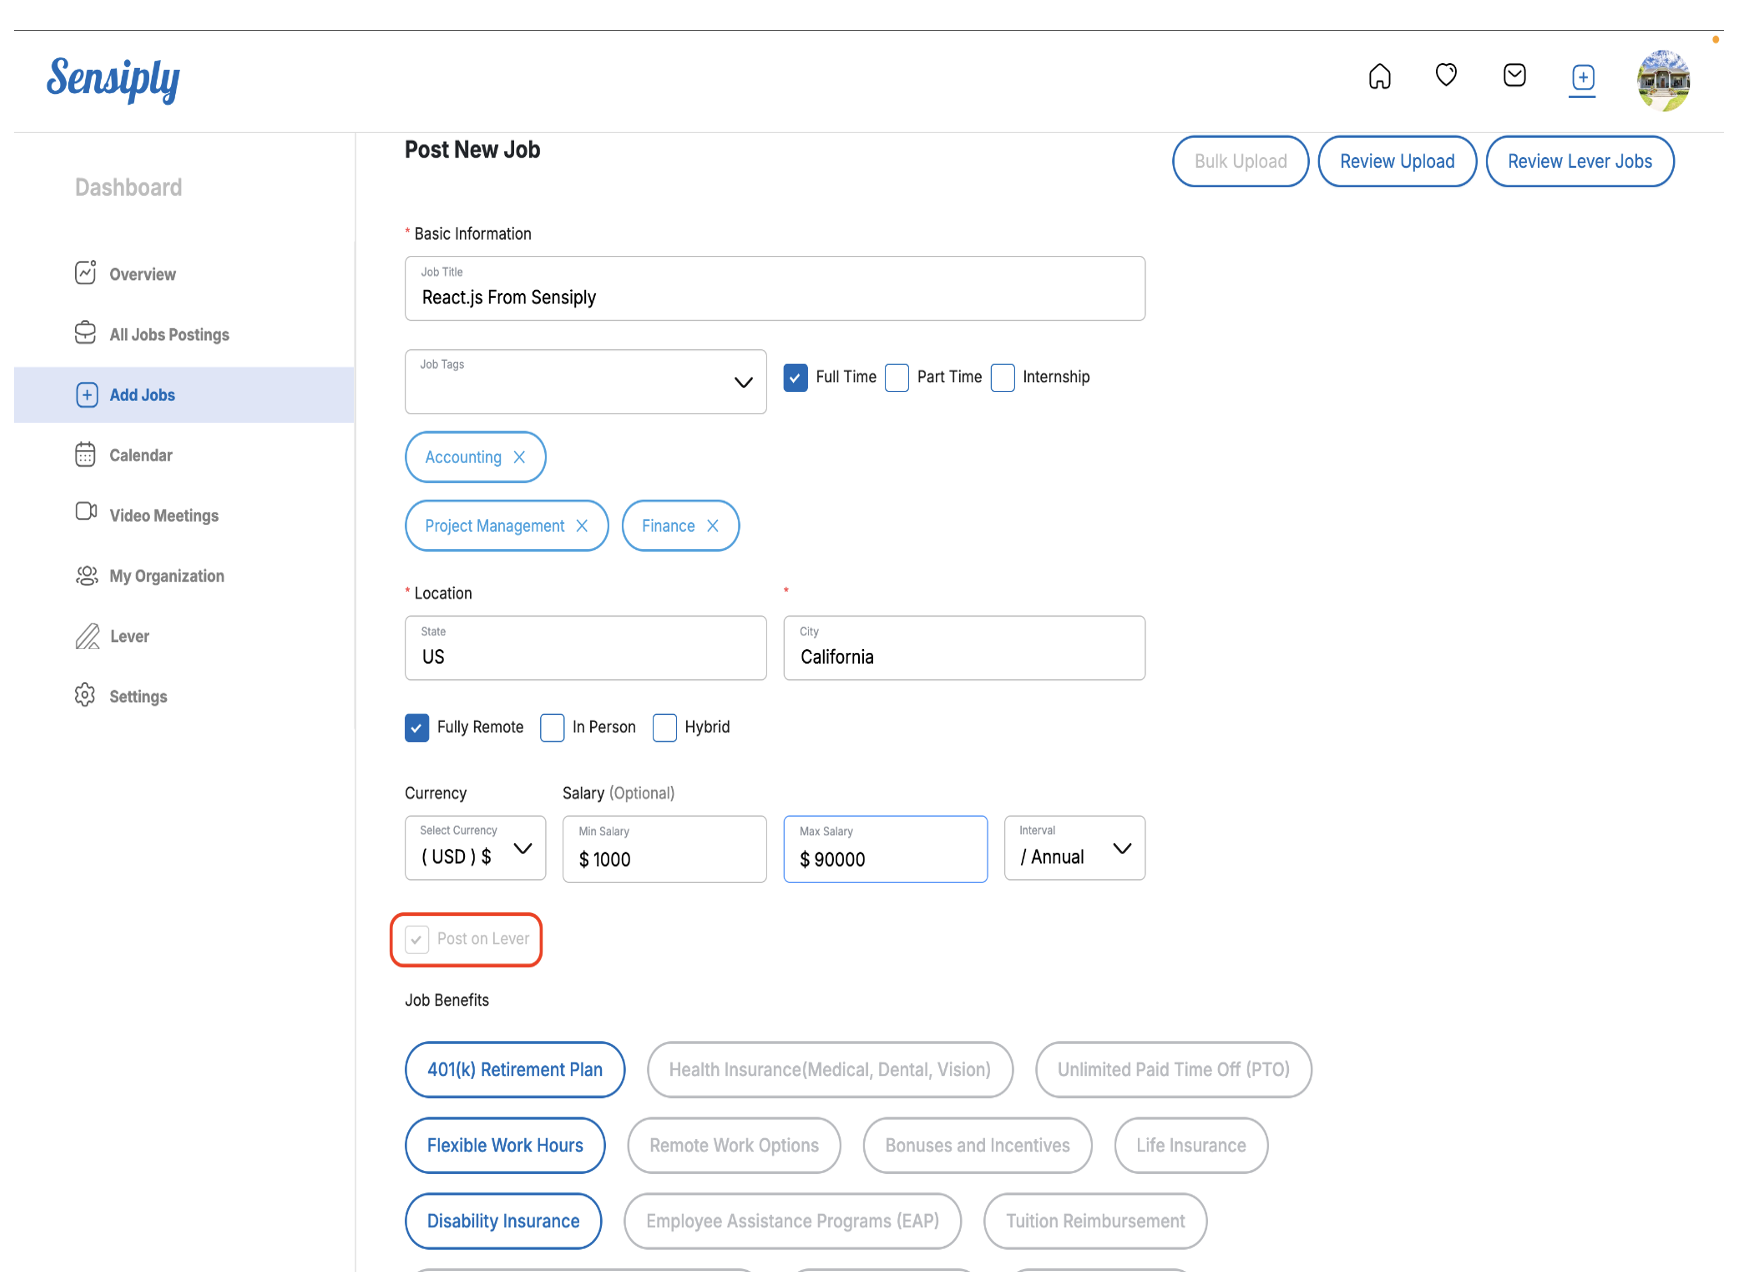This screenshot has width=1738, height=1276.
Task: Tick the Hybrid work checkbox
Action: point(665,727)
